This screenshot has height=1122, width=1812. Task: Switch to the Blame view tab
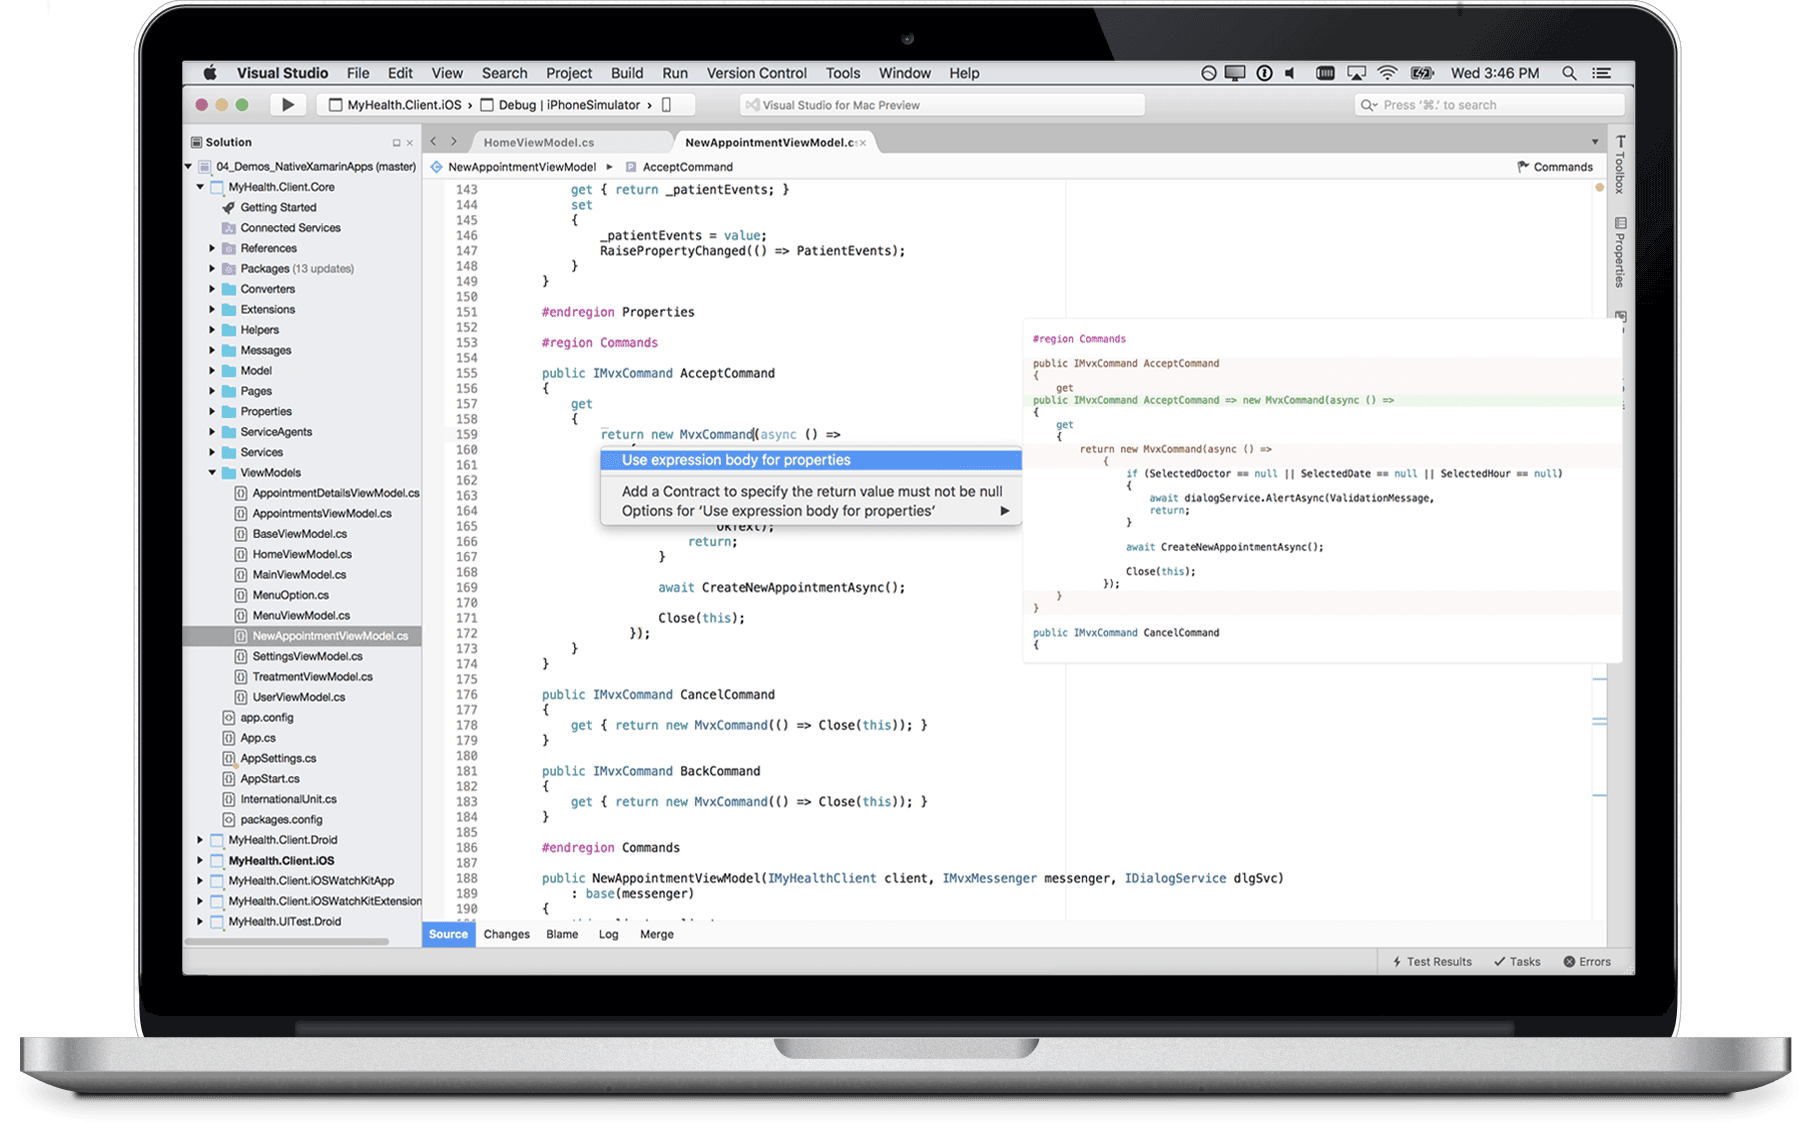[562, 934]
